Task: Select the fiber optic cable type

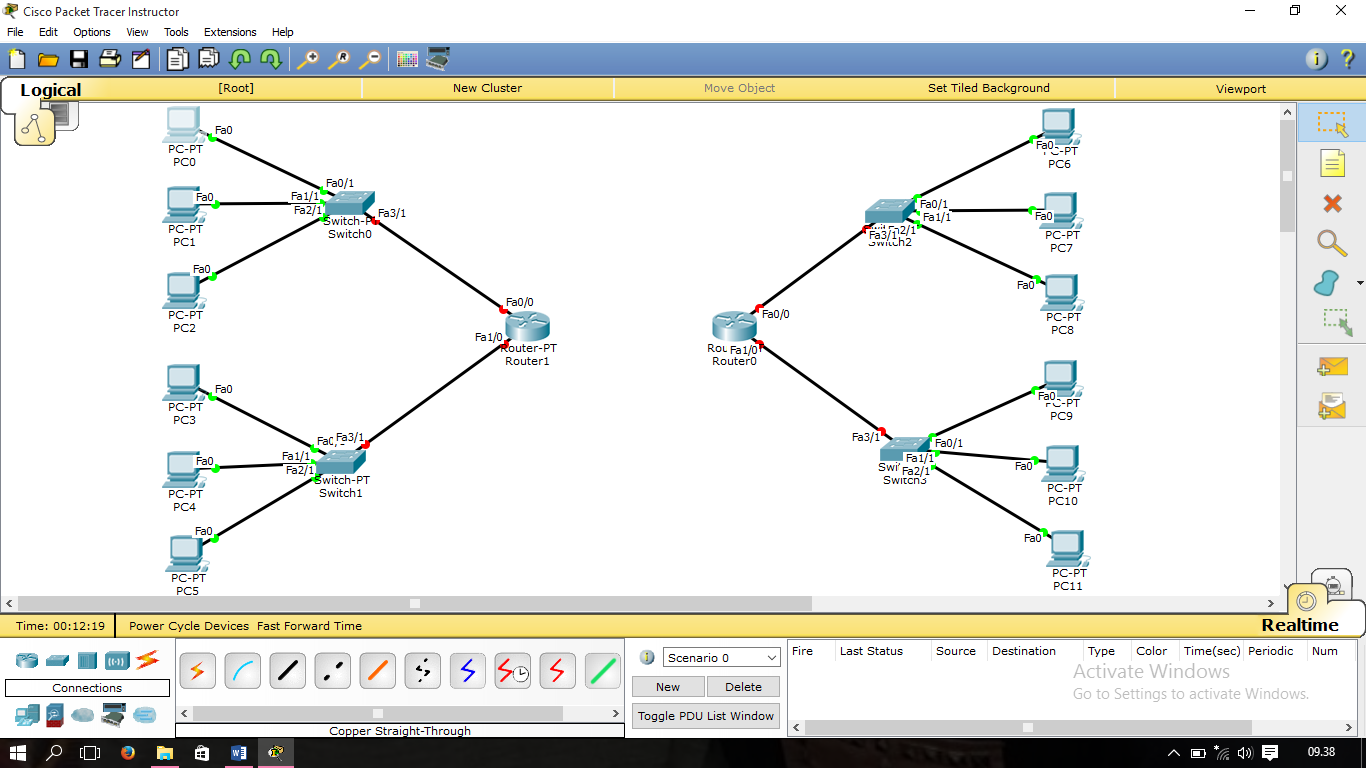Action: [x=375, y=671]
